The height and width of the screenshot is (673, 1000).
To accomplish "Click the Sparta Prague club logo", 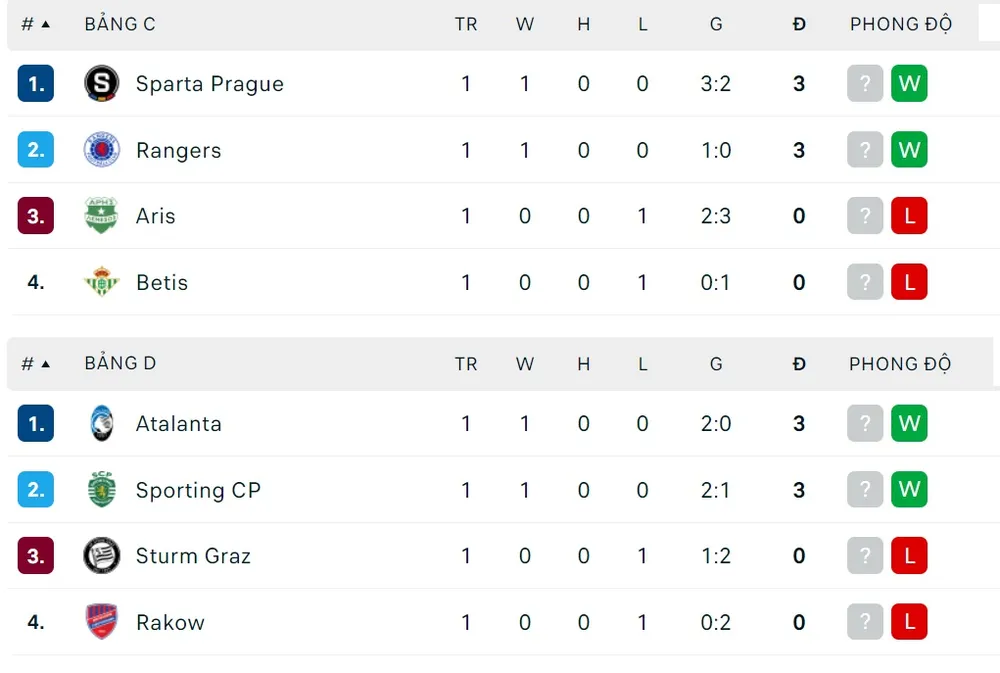I will [x=102, y=84].
